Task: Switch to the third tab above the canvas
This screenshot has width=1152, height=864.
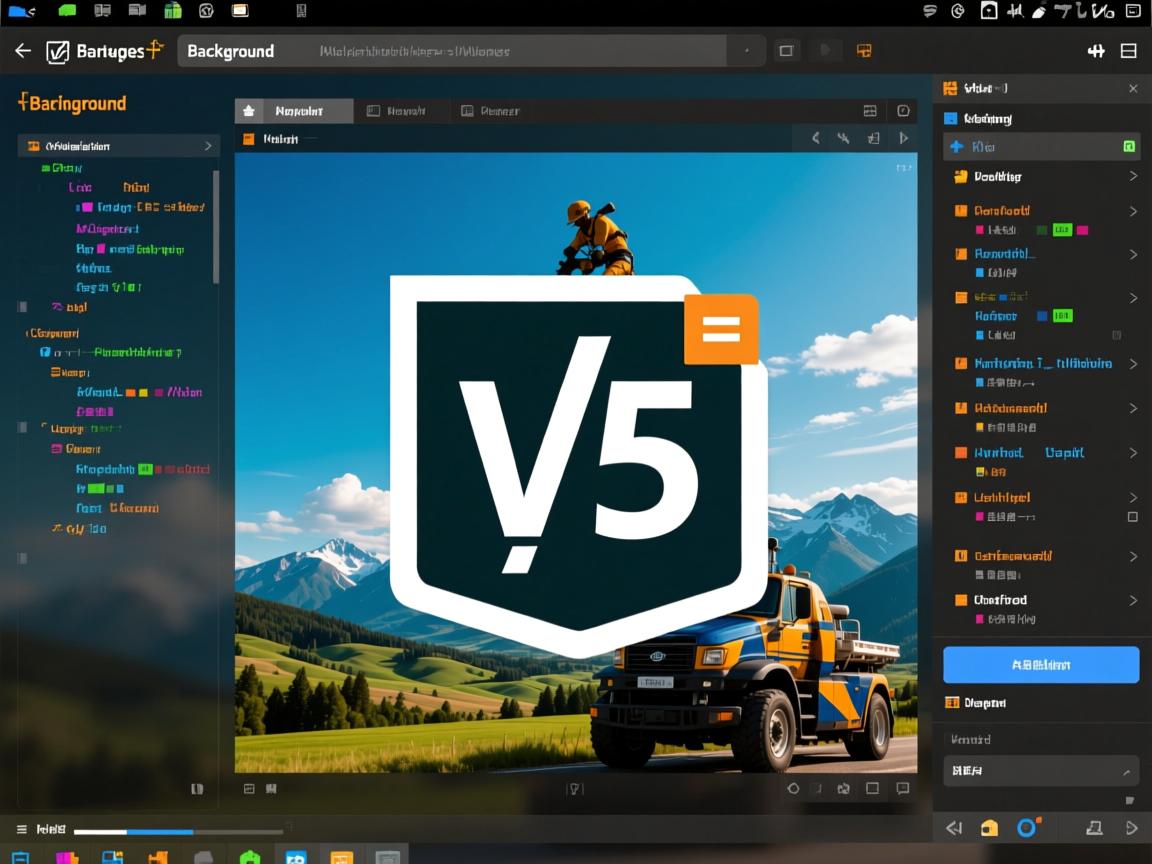Action: click(x=490, y=111)
